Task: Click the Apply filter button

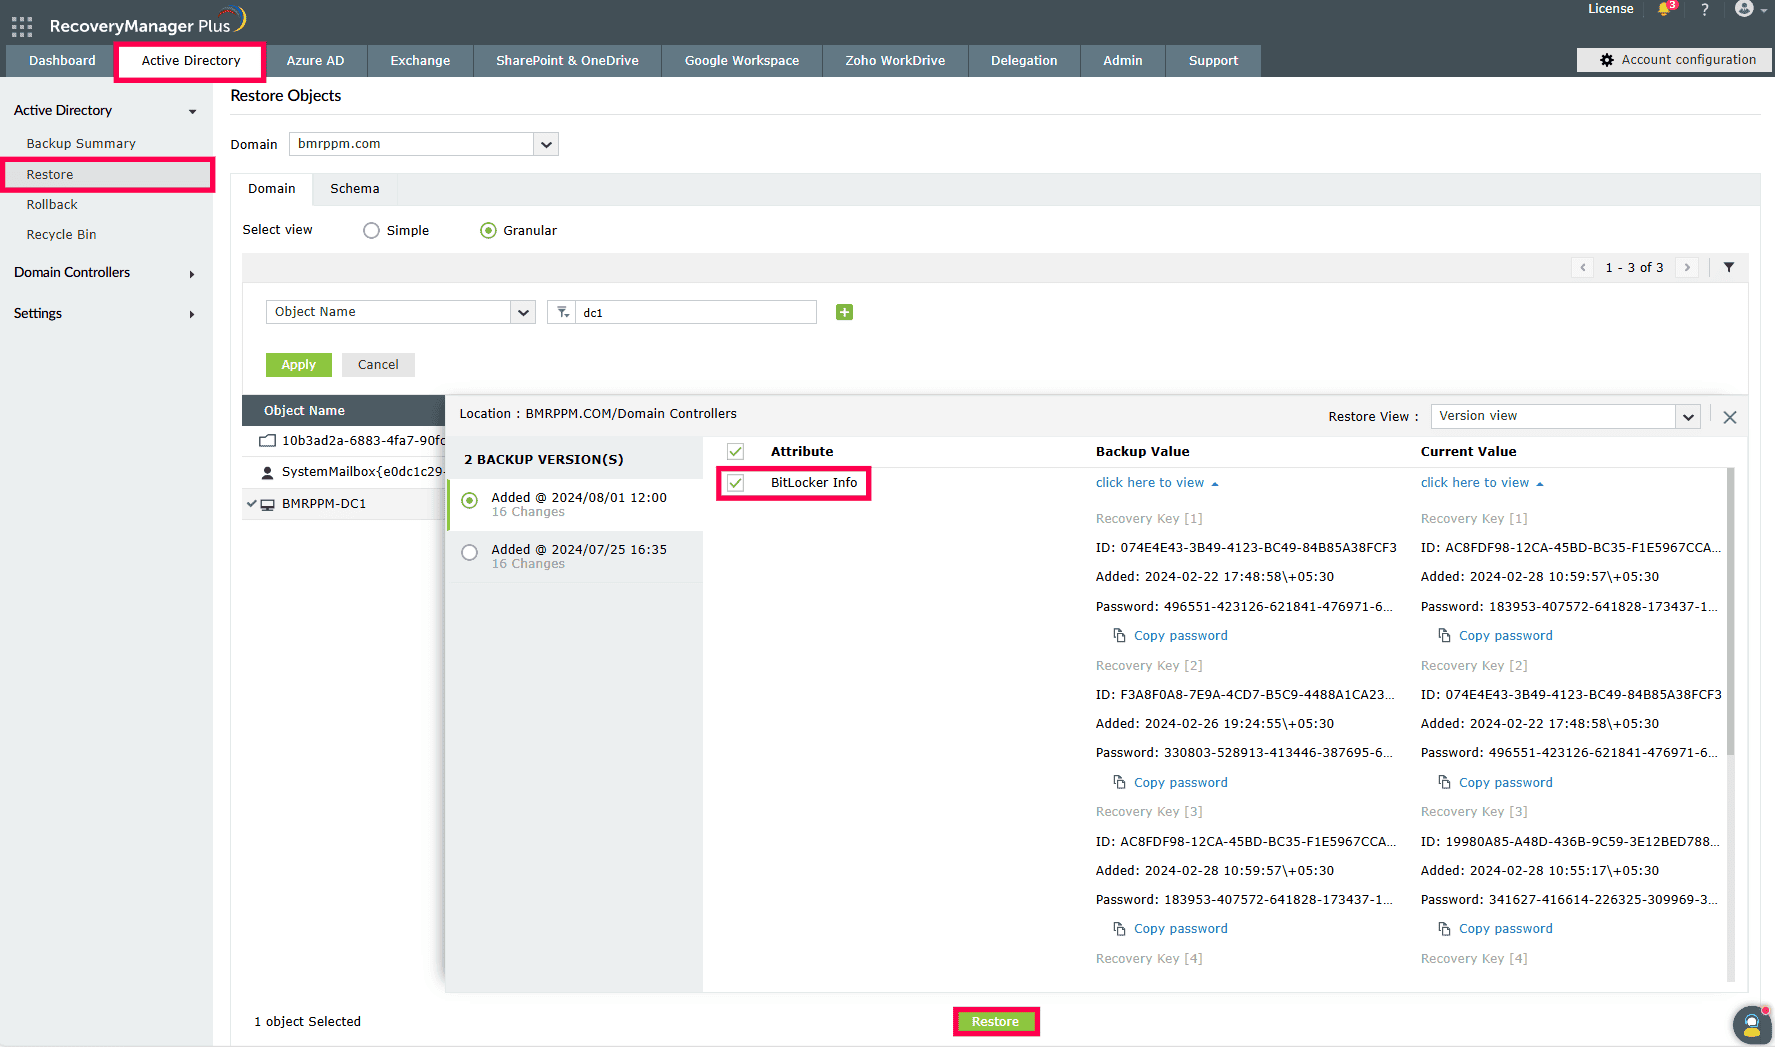Action: 298,365
